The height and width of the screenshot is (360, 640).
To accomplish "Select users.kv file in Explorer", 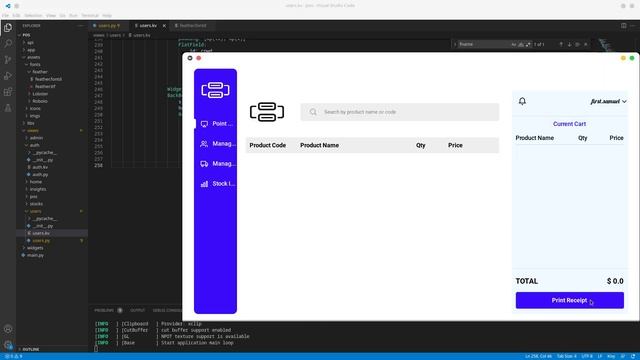I will 41,233.
